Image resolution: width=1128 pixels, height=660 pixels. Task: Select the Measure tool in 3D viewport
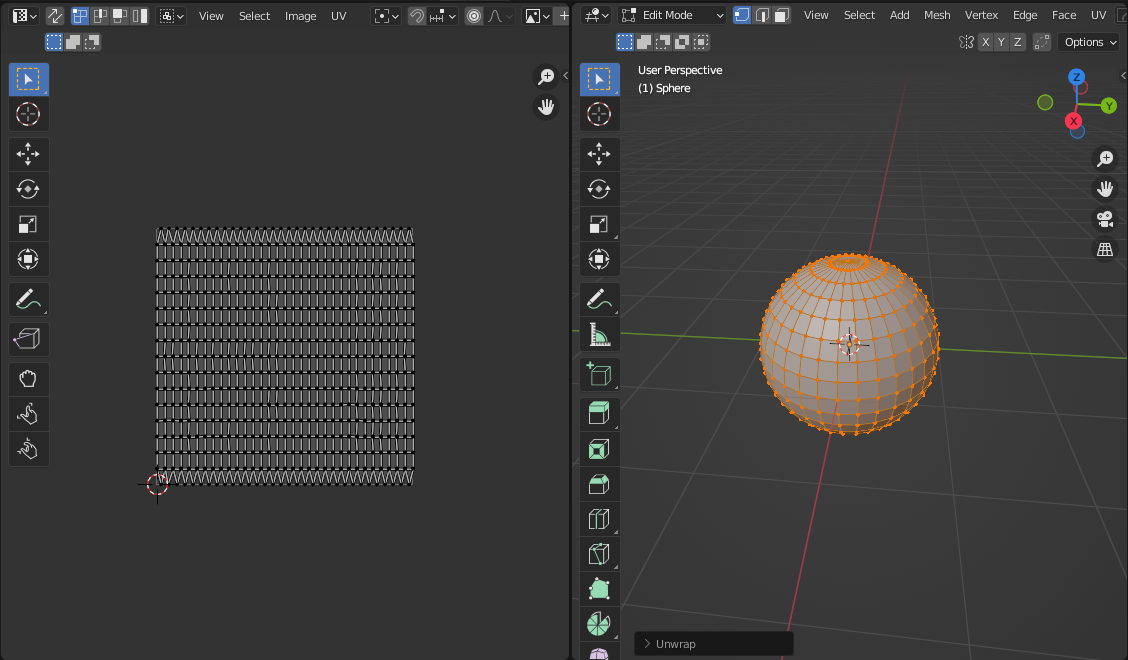point(599,334)
